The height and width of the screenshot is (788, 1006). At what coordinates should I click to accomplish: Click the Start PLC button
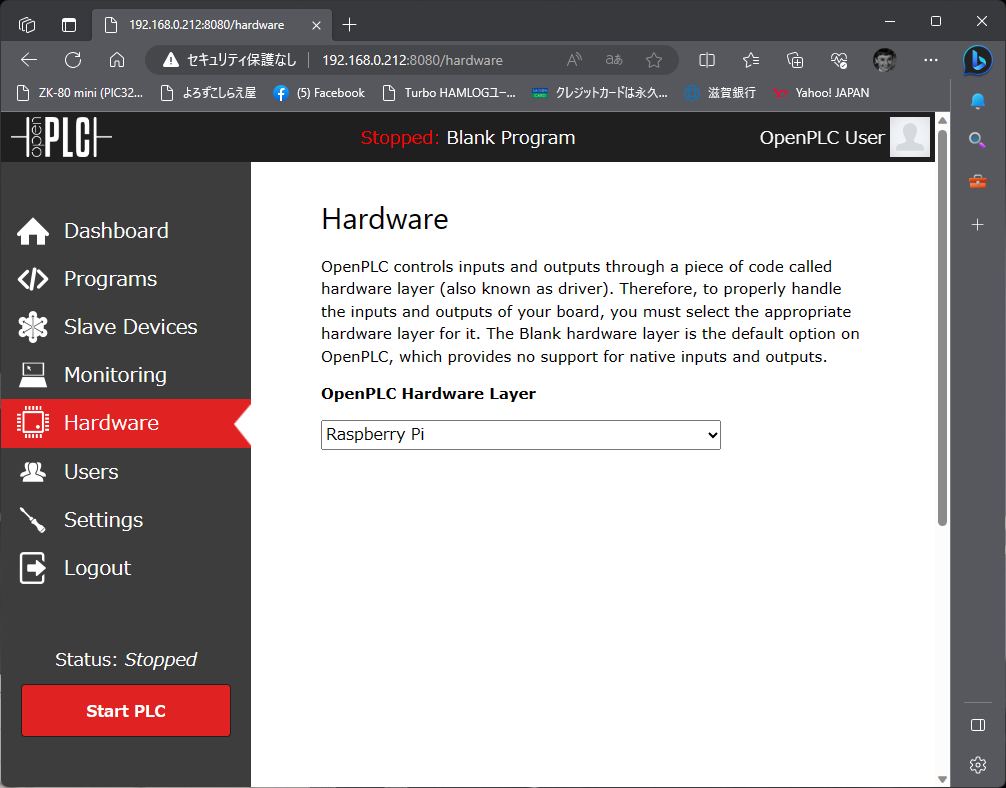tap(126, 710)
